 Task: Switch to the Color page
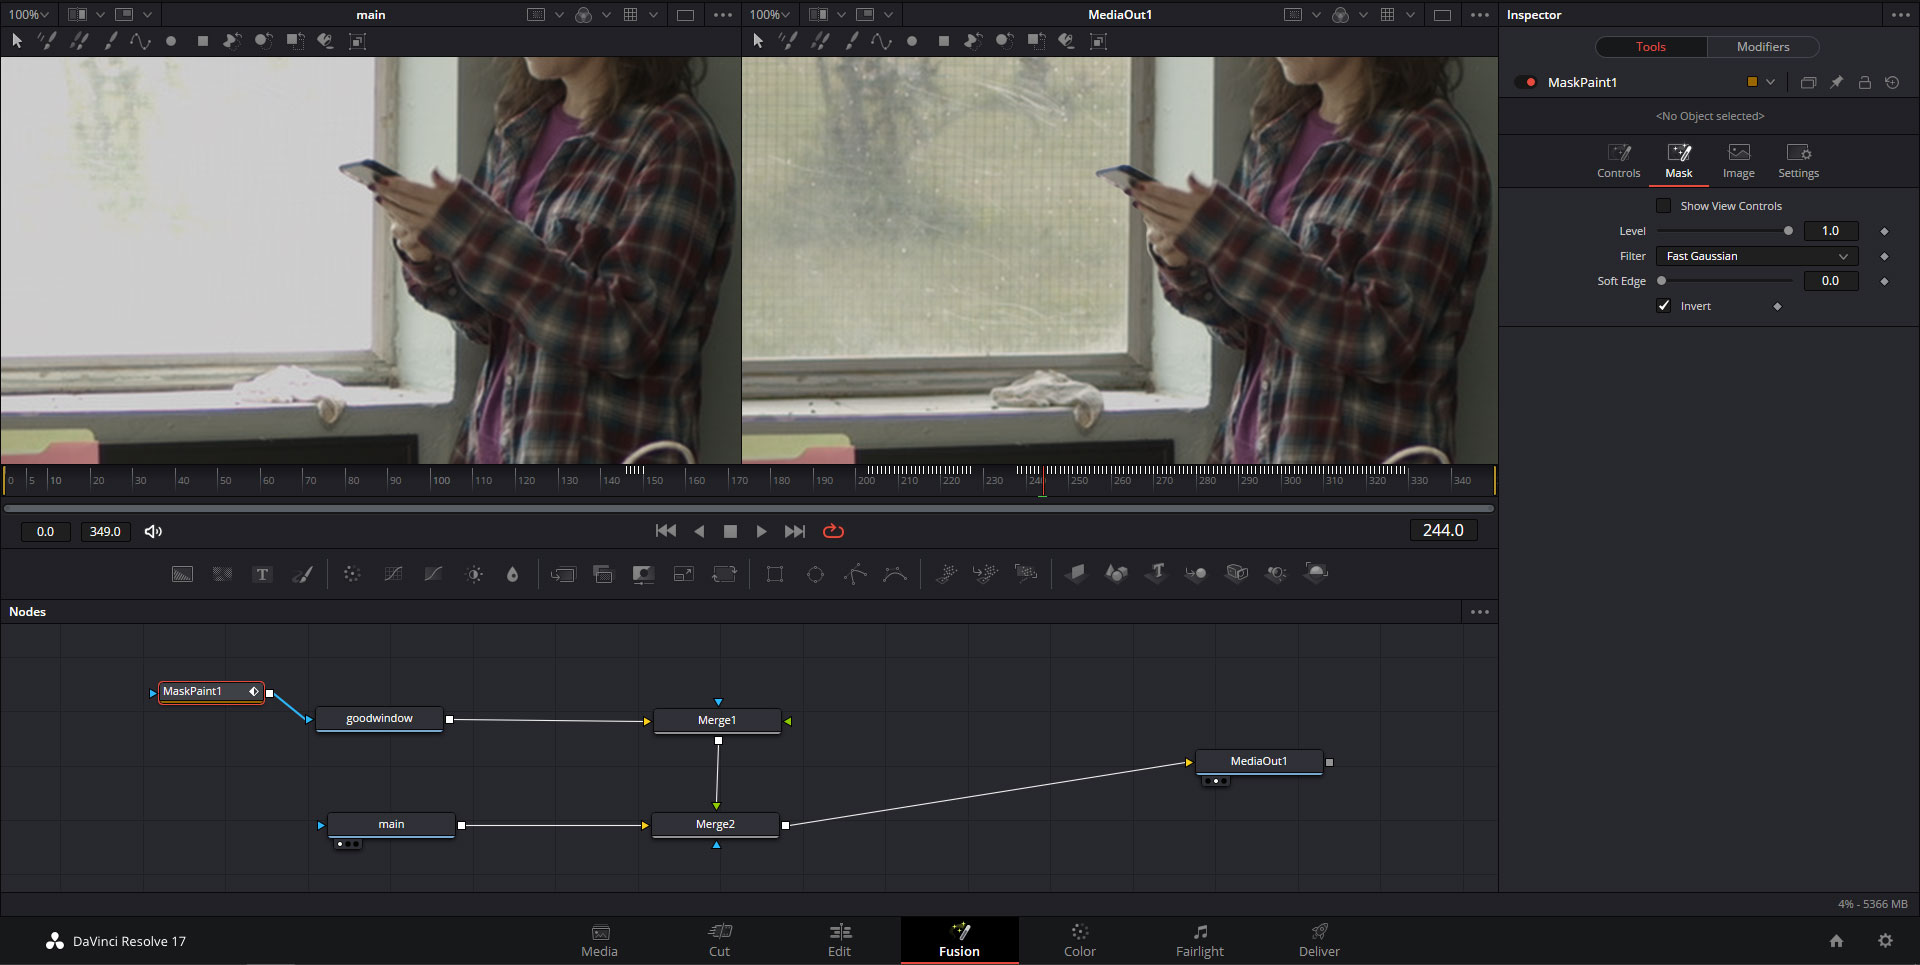(1080, 941)
